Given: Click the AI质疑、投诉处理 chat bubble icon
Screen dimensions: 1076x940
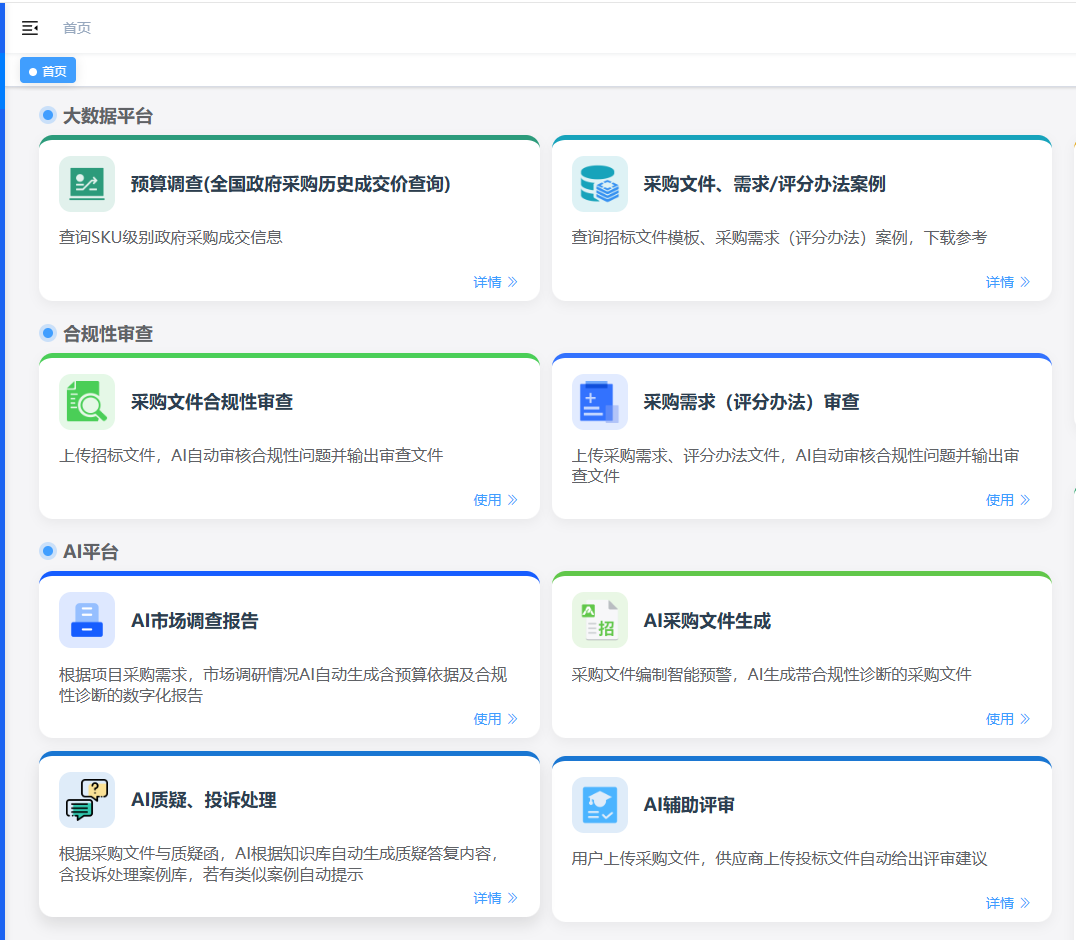Looking at the screenshot, I should point(87,800).
